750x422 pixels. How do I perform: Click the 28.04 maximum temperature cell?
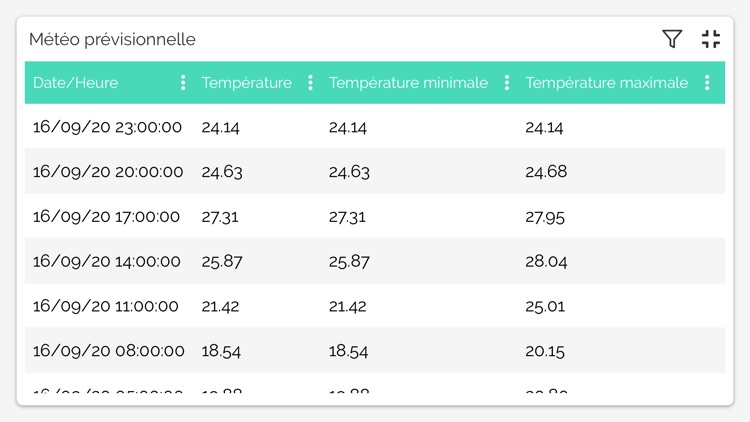(x=546, y=261)
